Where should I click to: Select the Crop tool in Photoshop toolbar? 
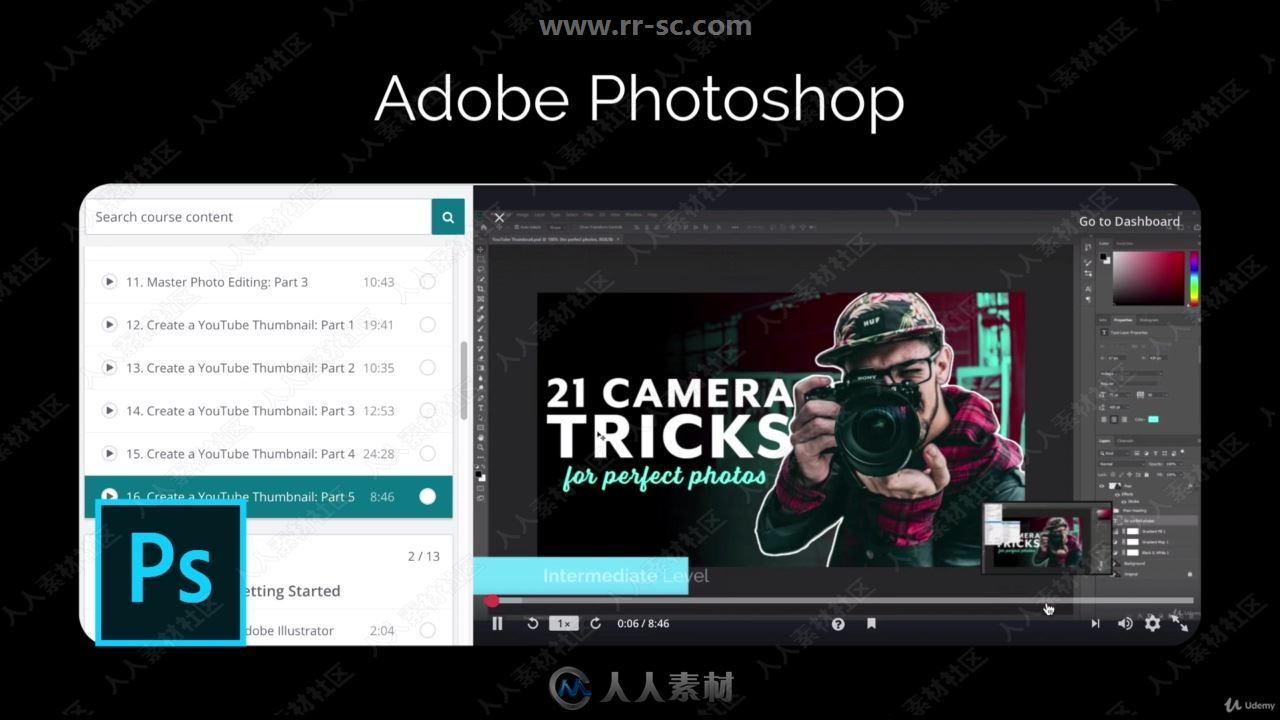[481, 288]
